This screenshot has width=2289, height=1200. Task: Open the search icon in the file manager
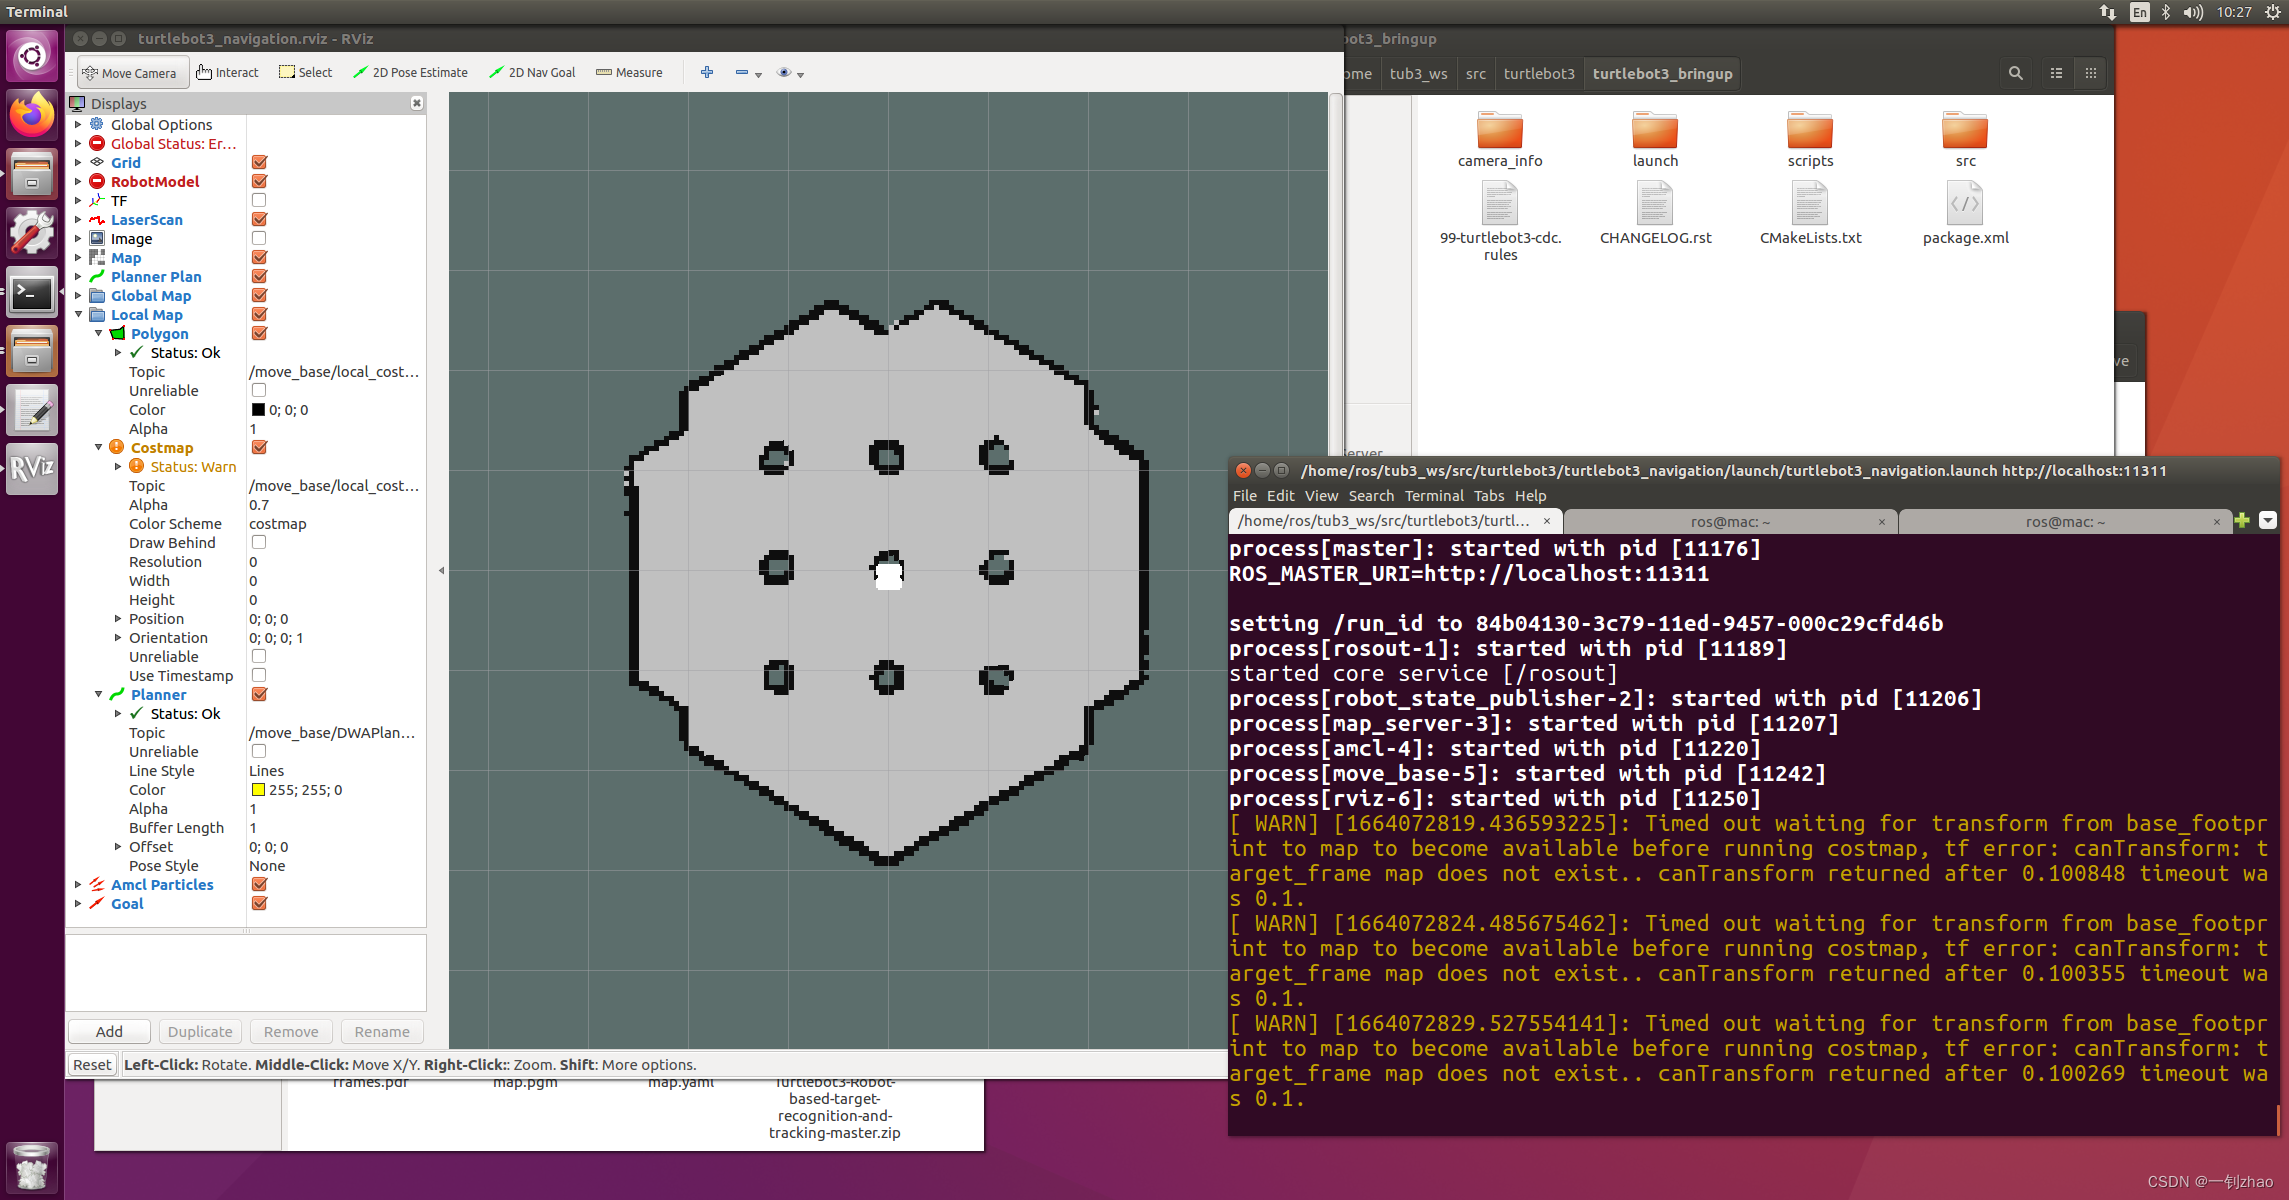[x=2014, y=73]
